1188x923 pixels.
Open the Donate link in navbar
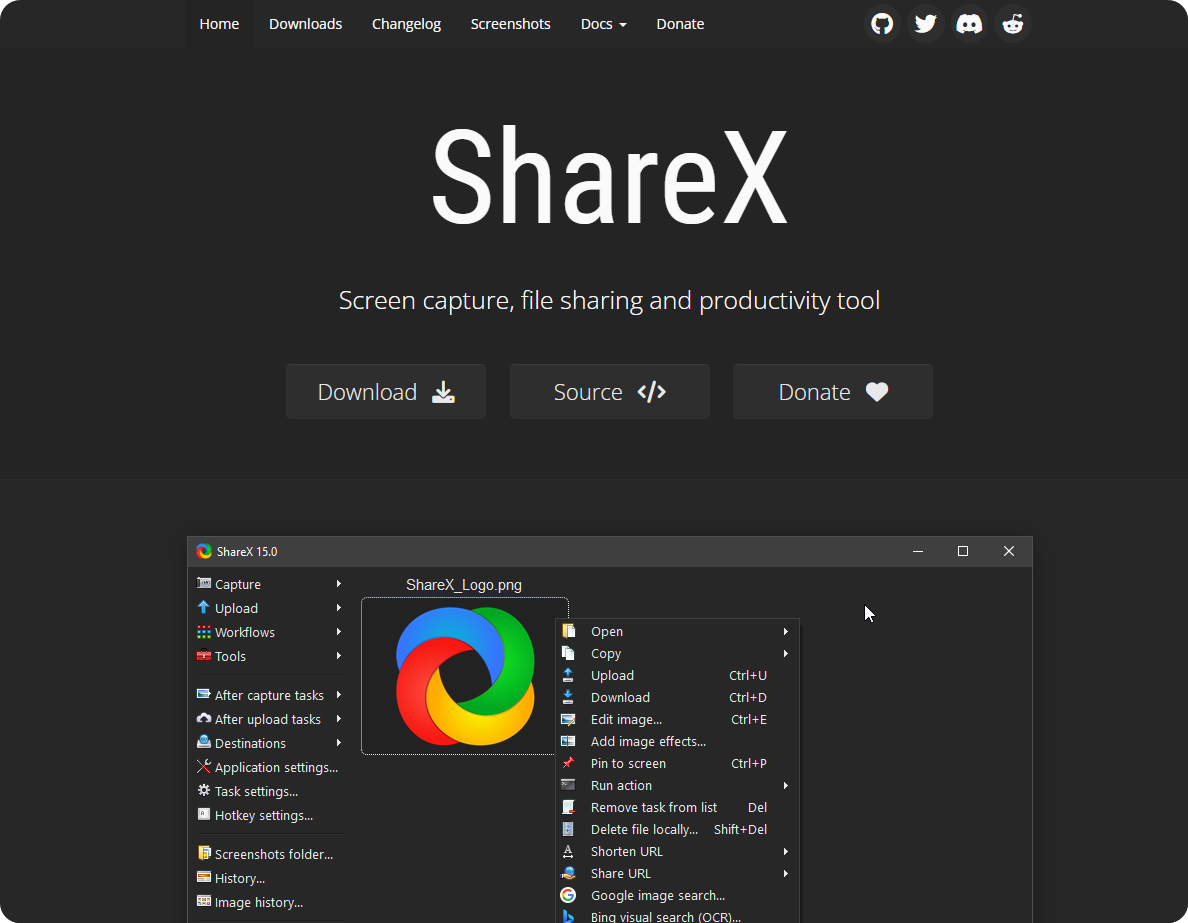pyautogui.click(x=680, y=24)
